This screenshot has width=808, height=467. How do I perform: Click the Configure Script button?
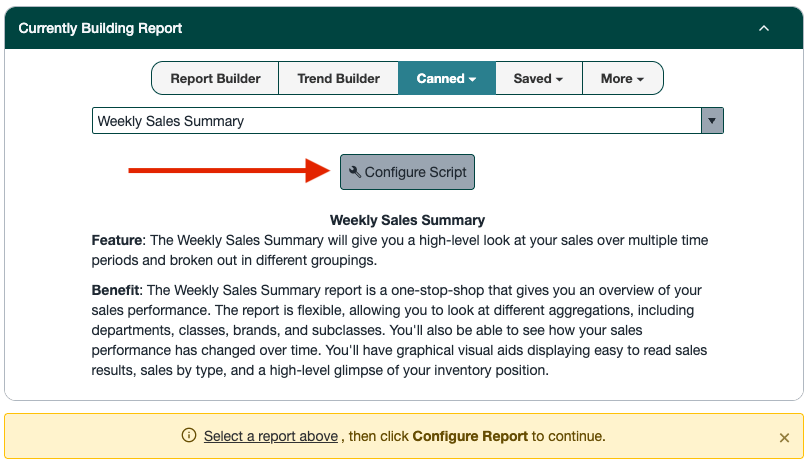click(x=407, y=172)
